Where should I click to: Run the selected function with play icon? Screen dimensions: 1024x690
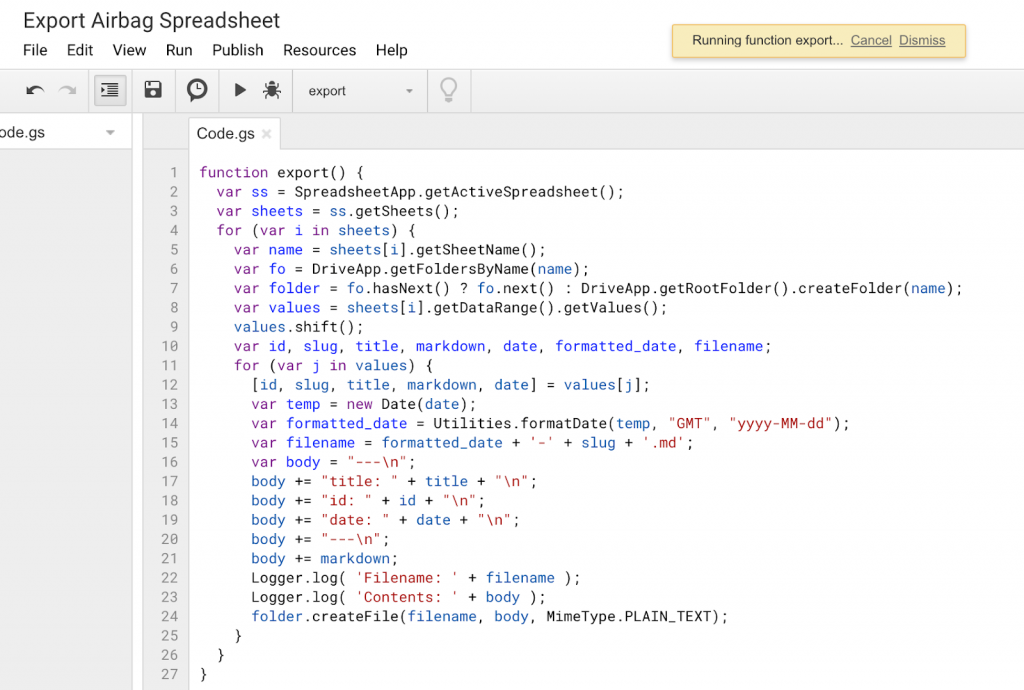coord(240,91)
